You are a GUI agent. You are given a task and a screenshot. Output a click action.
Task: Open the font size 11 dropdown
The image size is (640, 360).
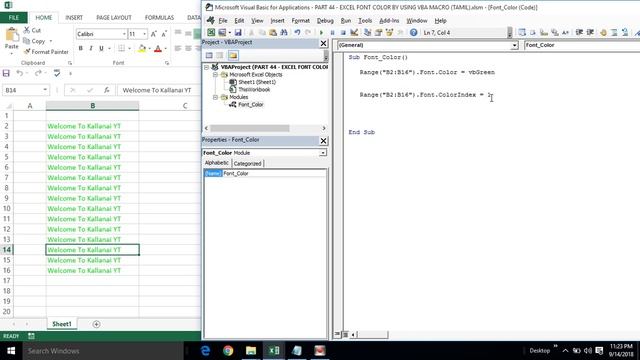(x=144, y=34)
